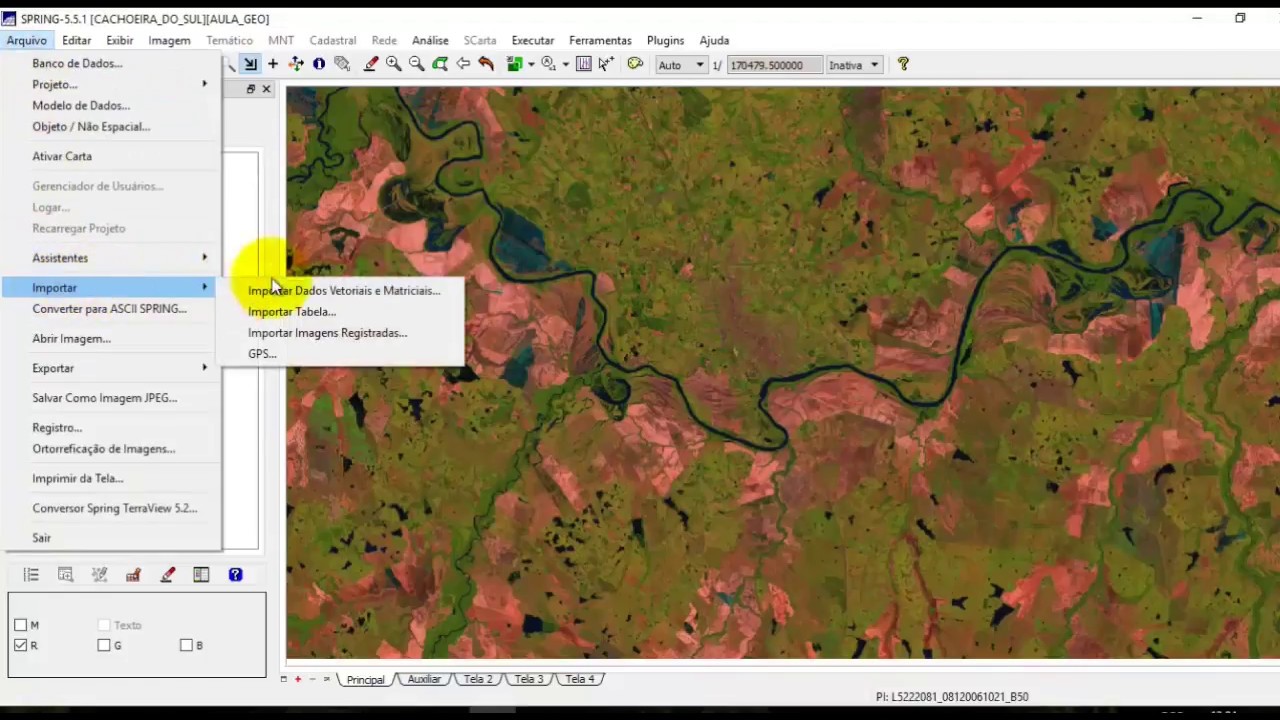Toggle the M band checkbox
Screen dimensions: 1280x720
[x=20, y=625]
